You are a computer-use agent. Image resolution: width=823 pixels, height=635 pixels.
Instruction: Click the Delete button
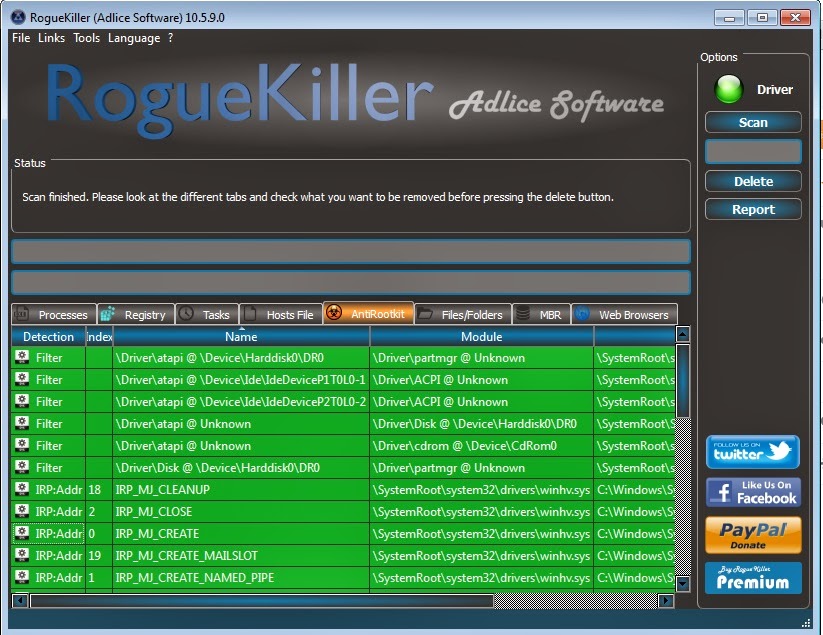[753, 181]
